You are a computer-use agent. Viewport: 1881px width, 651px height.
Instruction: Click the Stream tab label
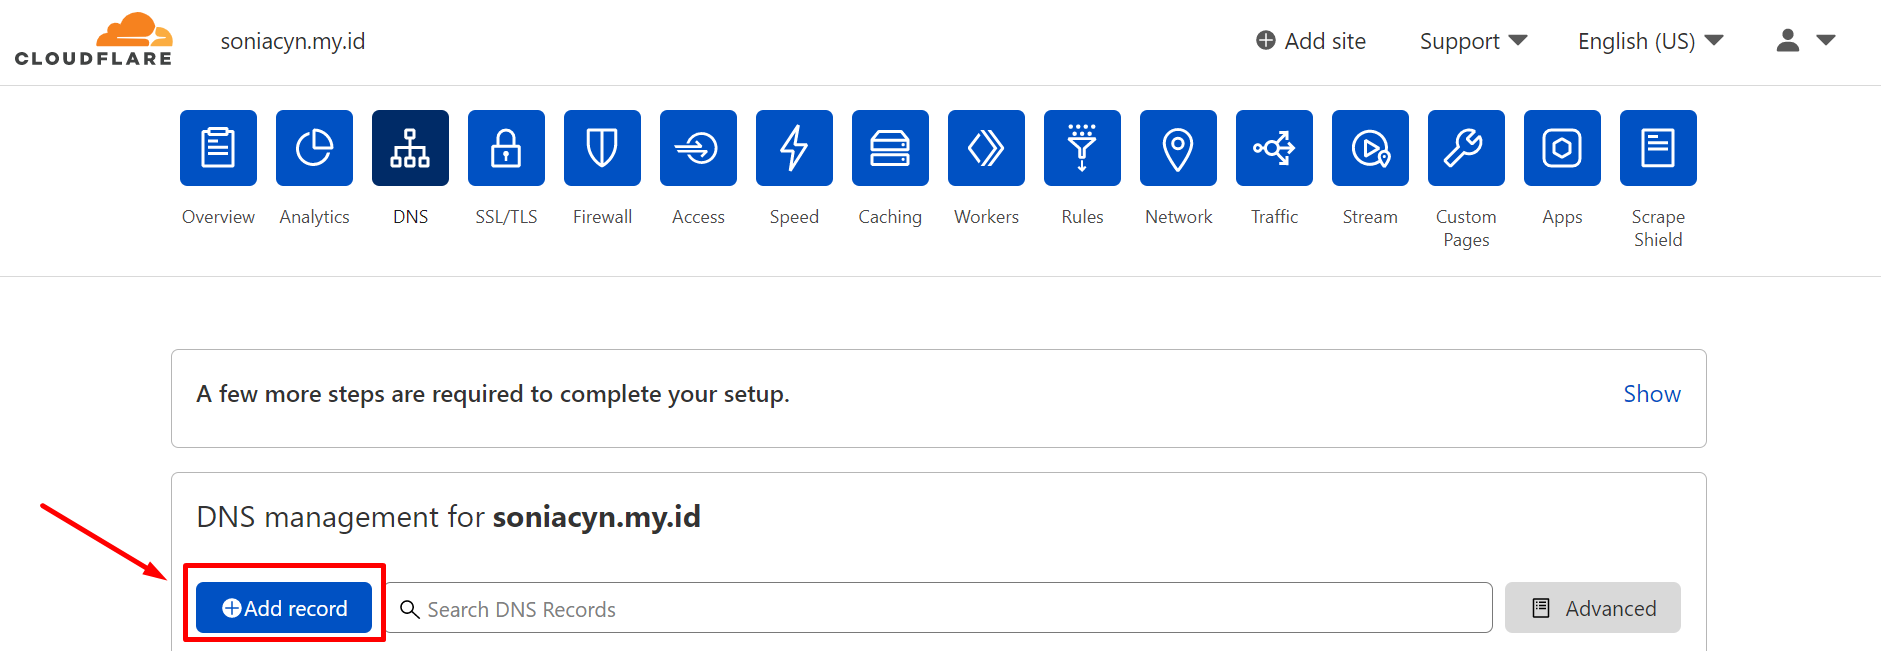click(x=1370, y=217)
